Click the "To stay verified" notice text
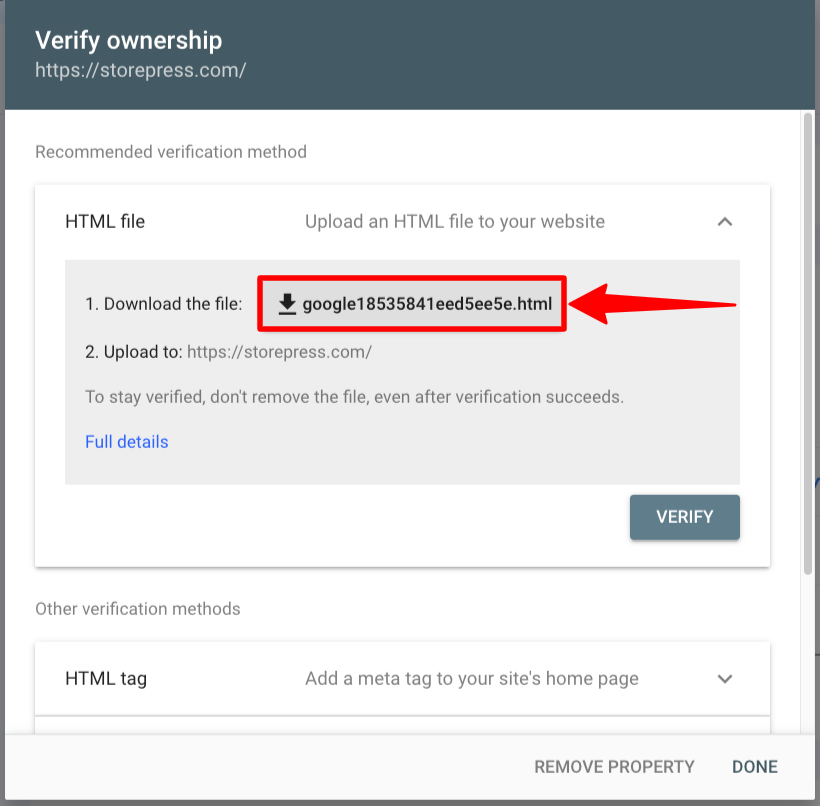The image size is (820, 806). click(x=355, y=397)
